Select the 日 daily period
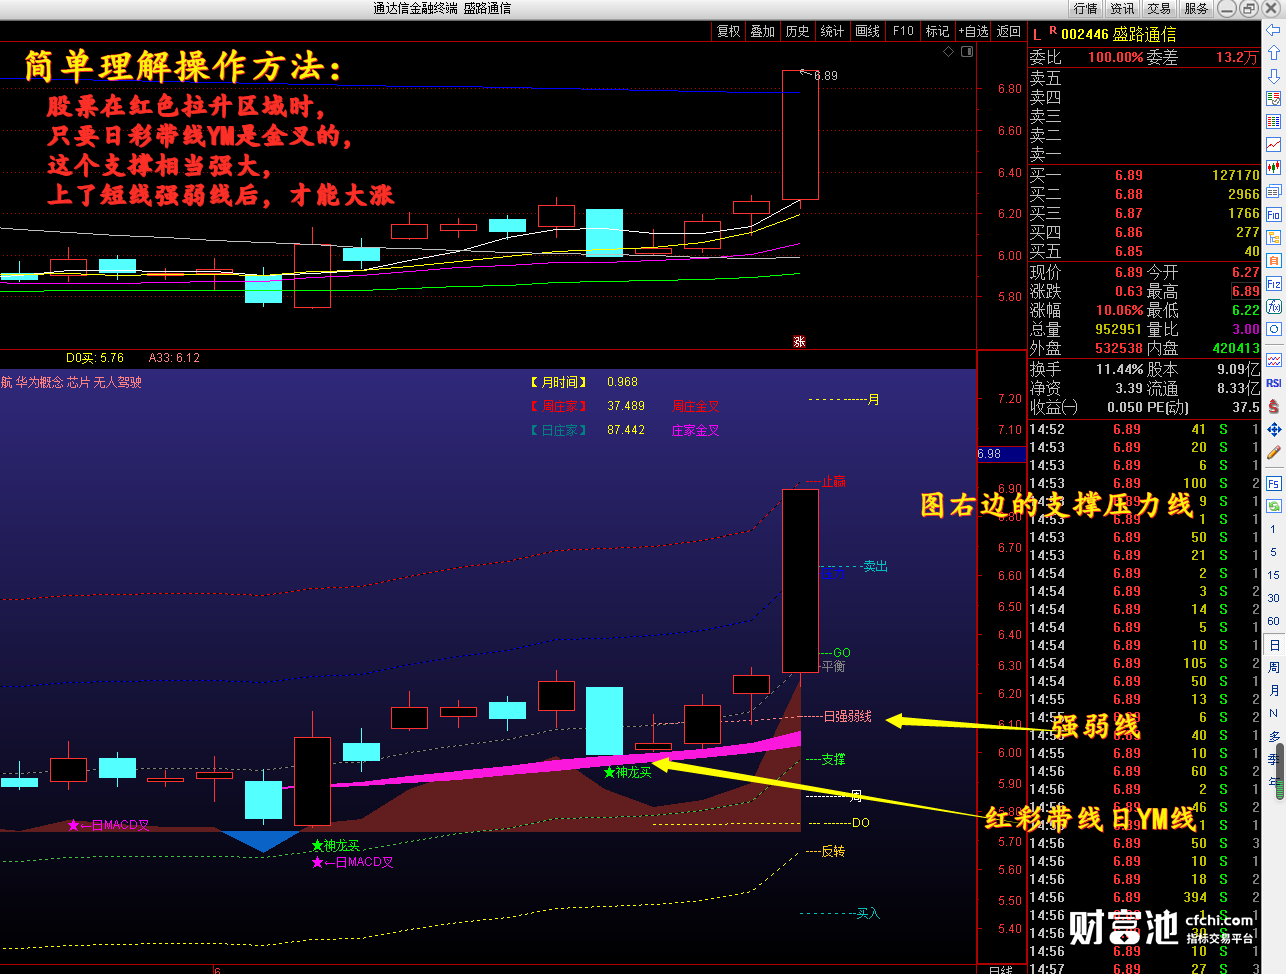This screenshot has height=974, width=1286. pos(1273,645)
